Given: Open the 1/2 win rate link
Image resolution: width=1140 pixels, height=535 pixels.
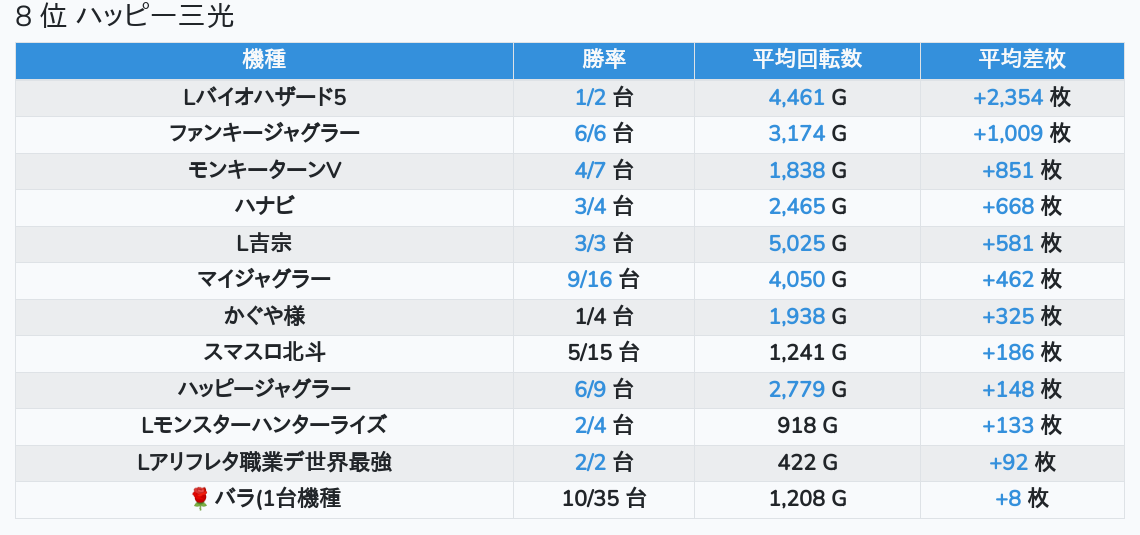Looking at the screenshot, I should coord(590,97).
